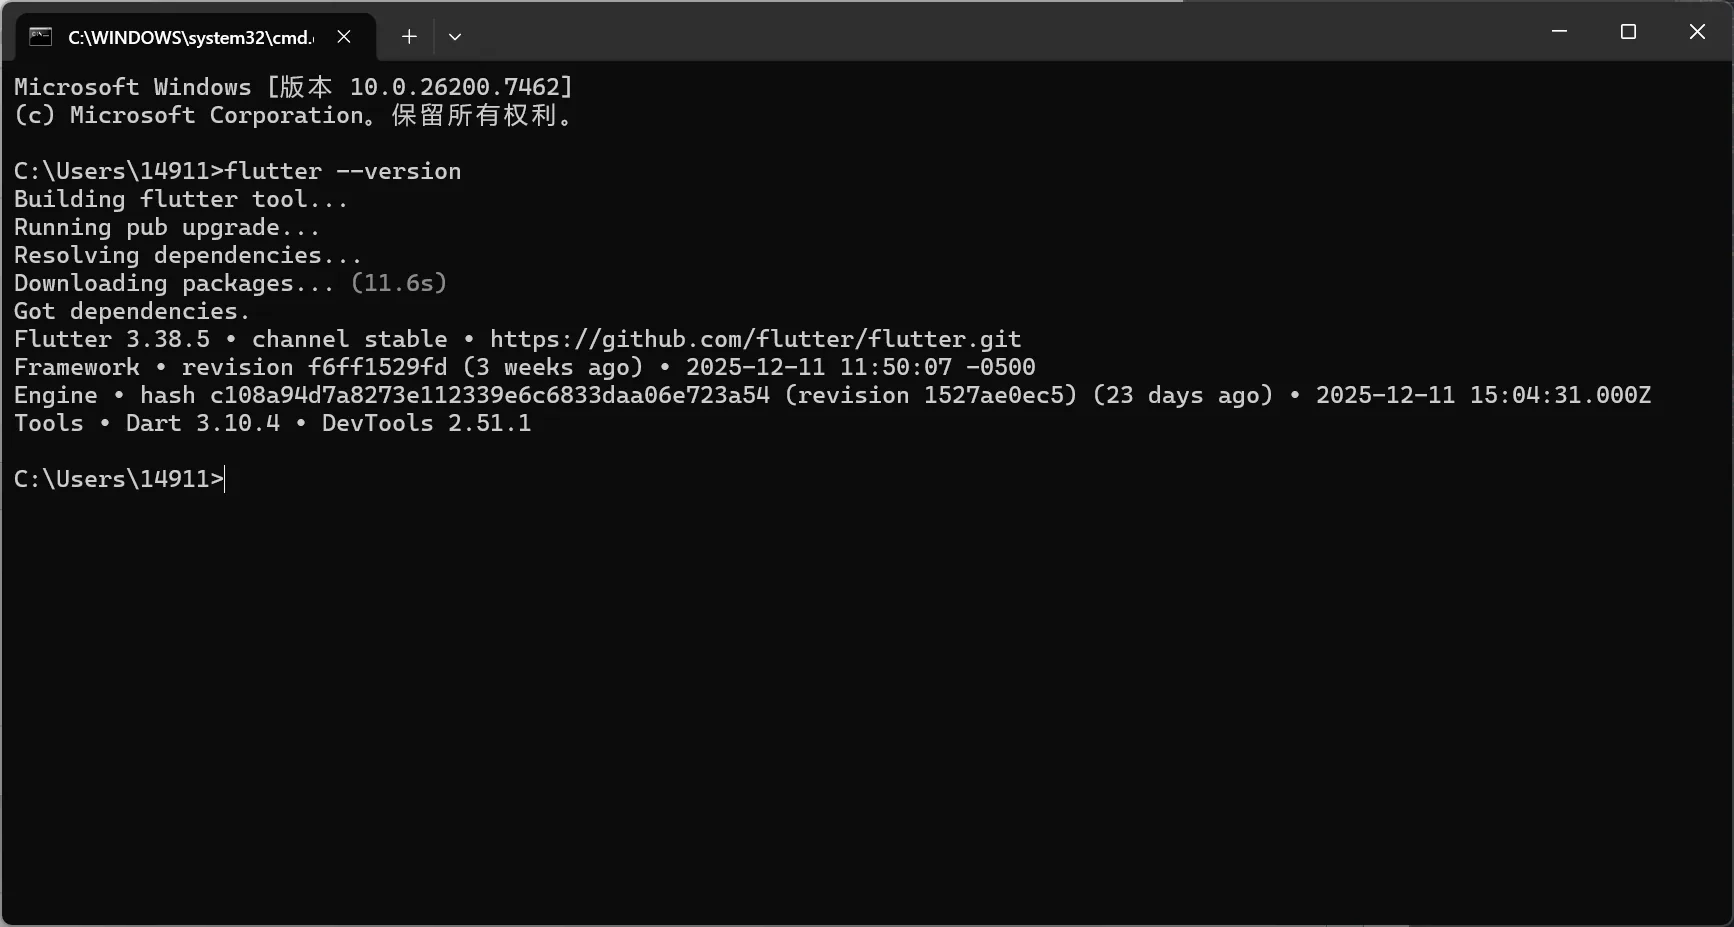
Task: Click the typed 'flutter --version' command
Action: click(x=343, y=171)
